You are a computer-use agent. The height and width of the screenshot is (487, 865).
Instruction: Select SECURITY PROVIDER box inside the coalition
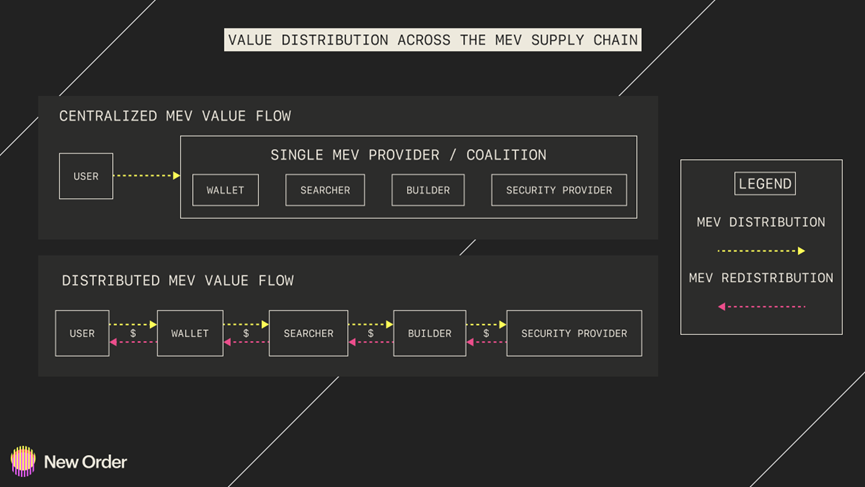pos(559,190)
